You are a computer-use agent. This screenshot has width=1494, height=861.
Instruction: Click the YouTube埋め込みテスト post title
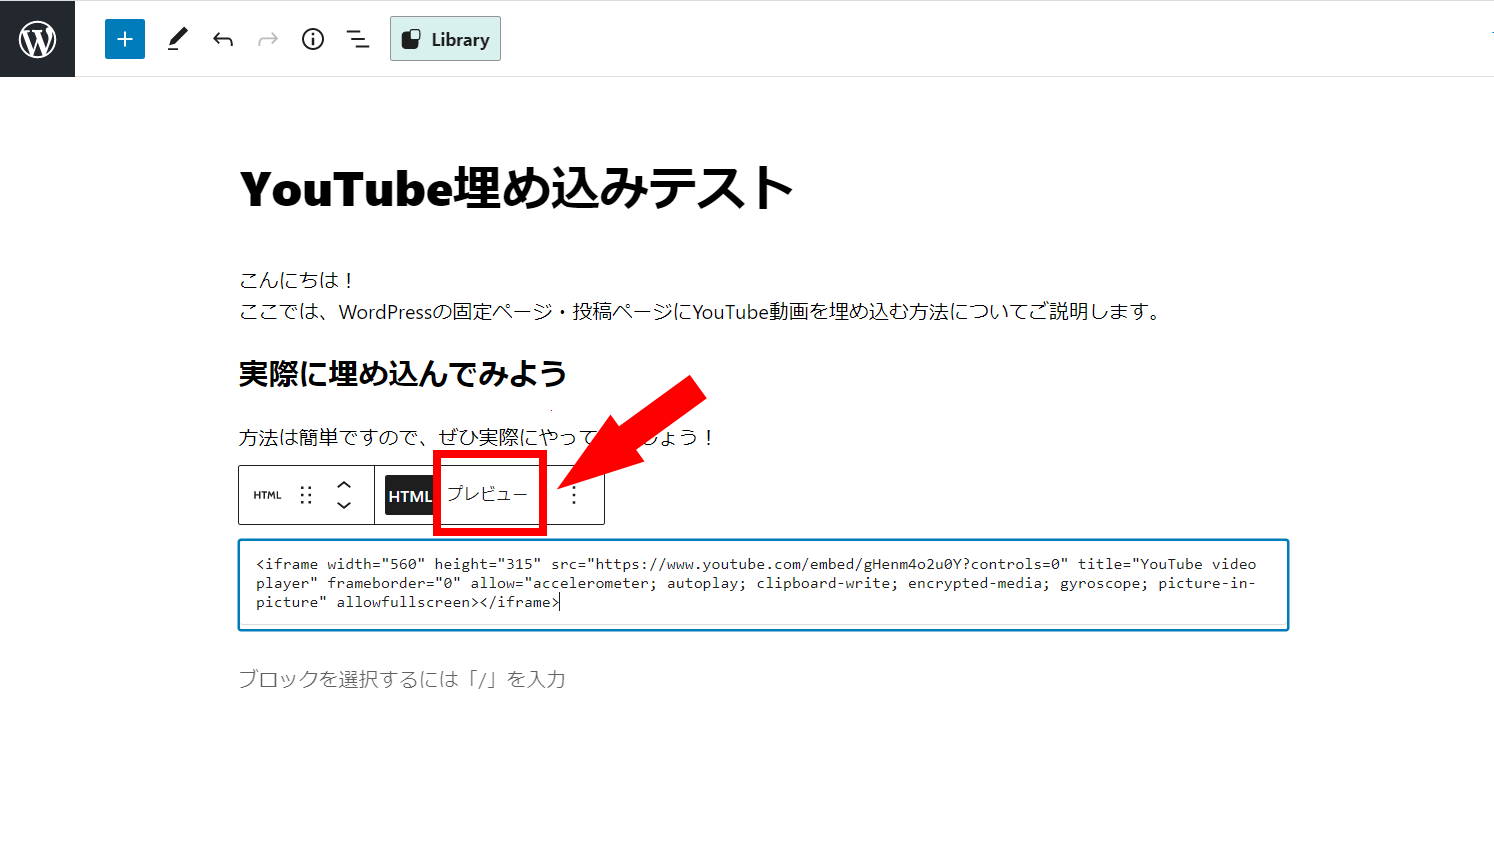click(x=516, y=188)
